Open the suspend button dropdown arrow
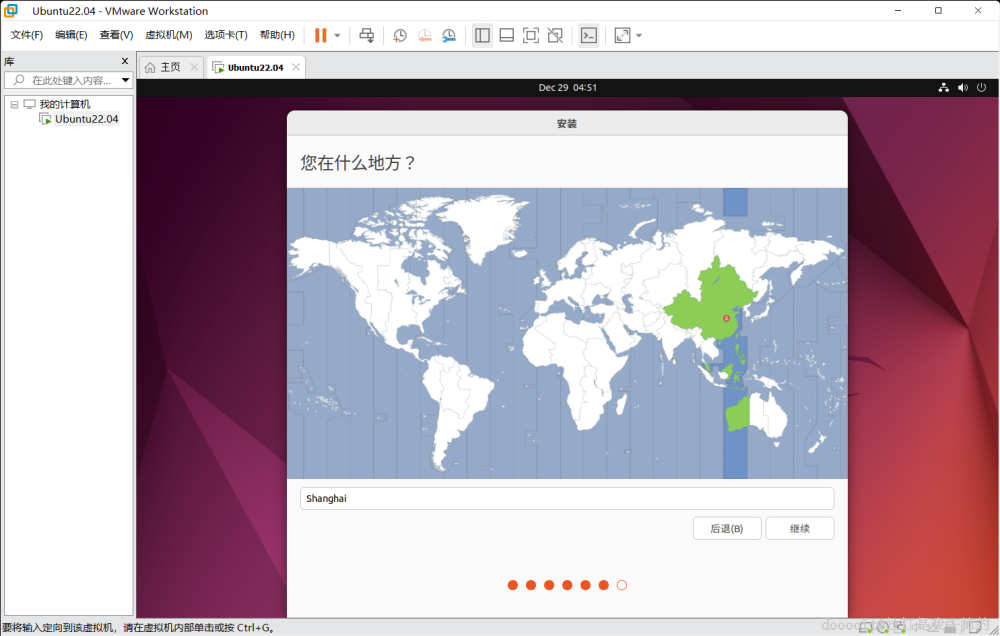 [337, 35]
